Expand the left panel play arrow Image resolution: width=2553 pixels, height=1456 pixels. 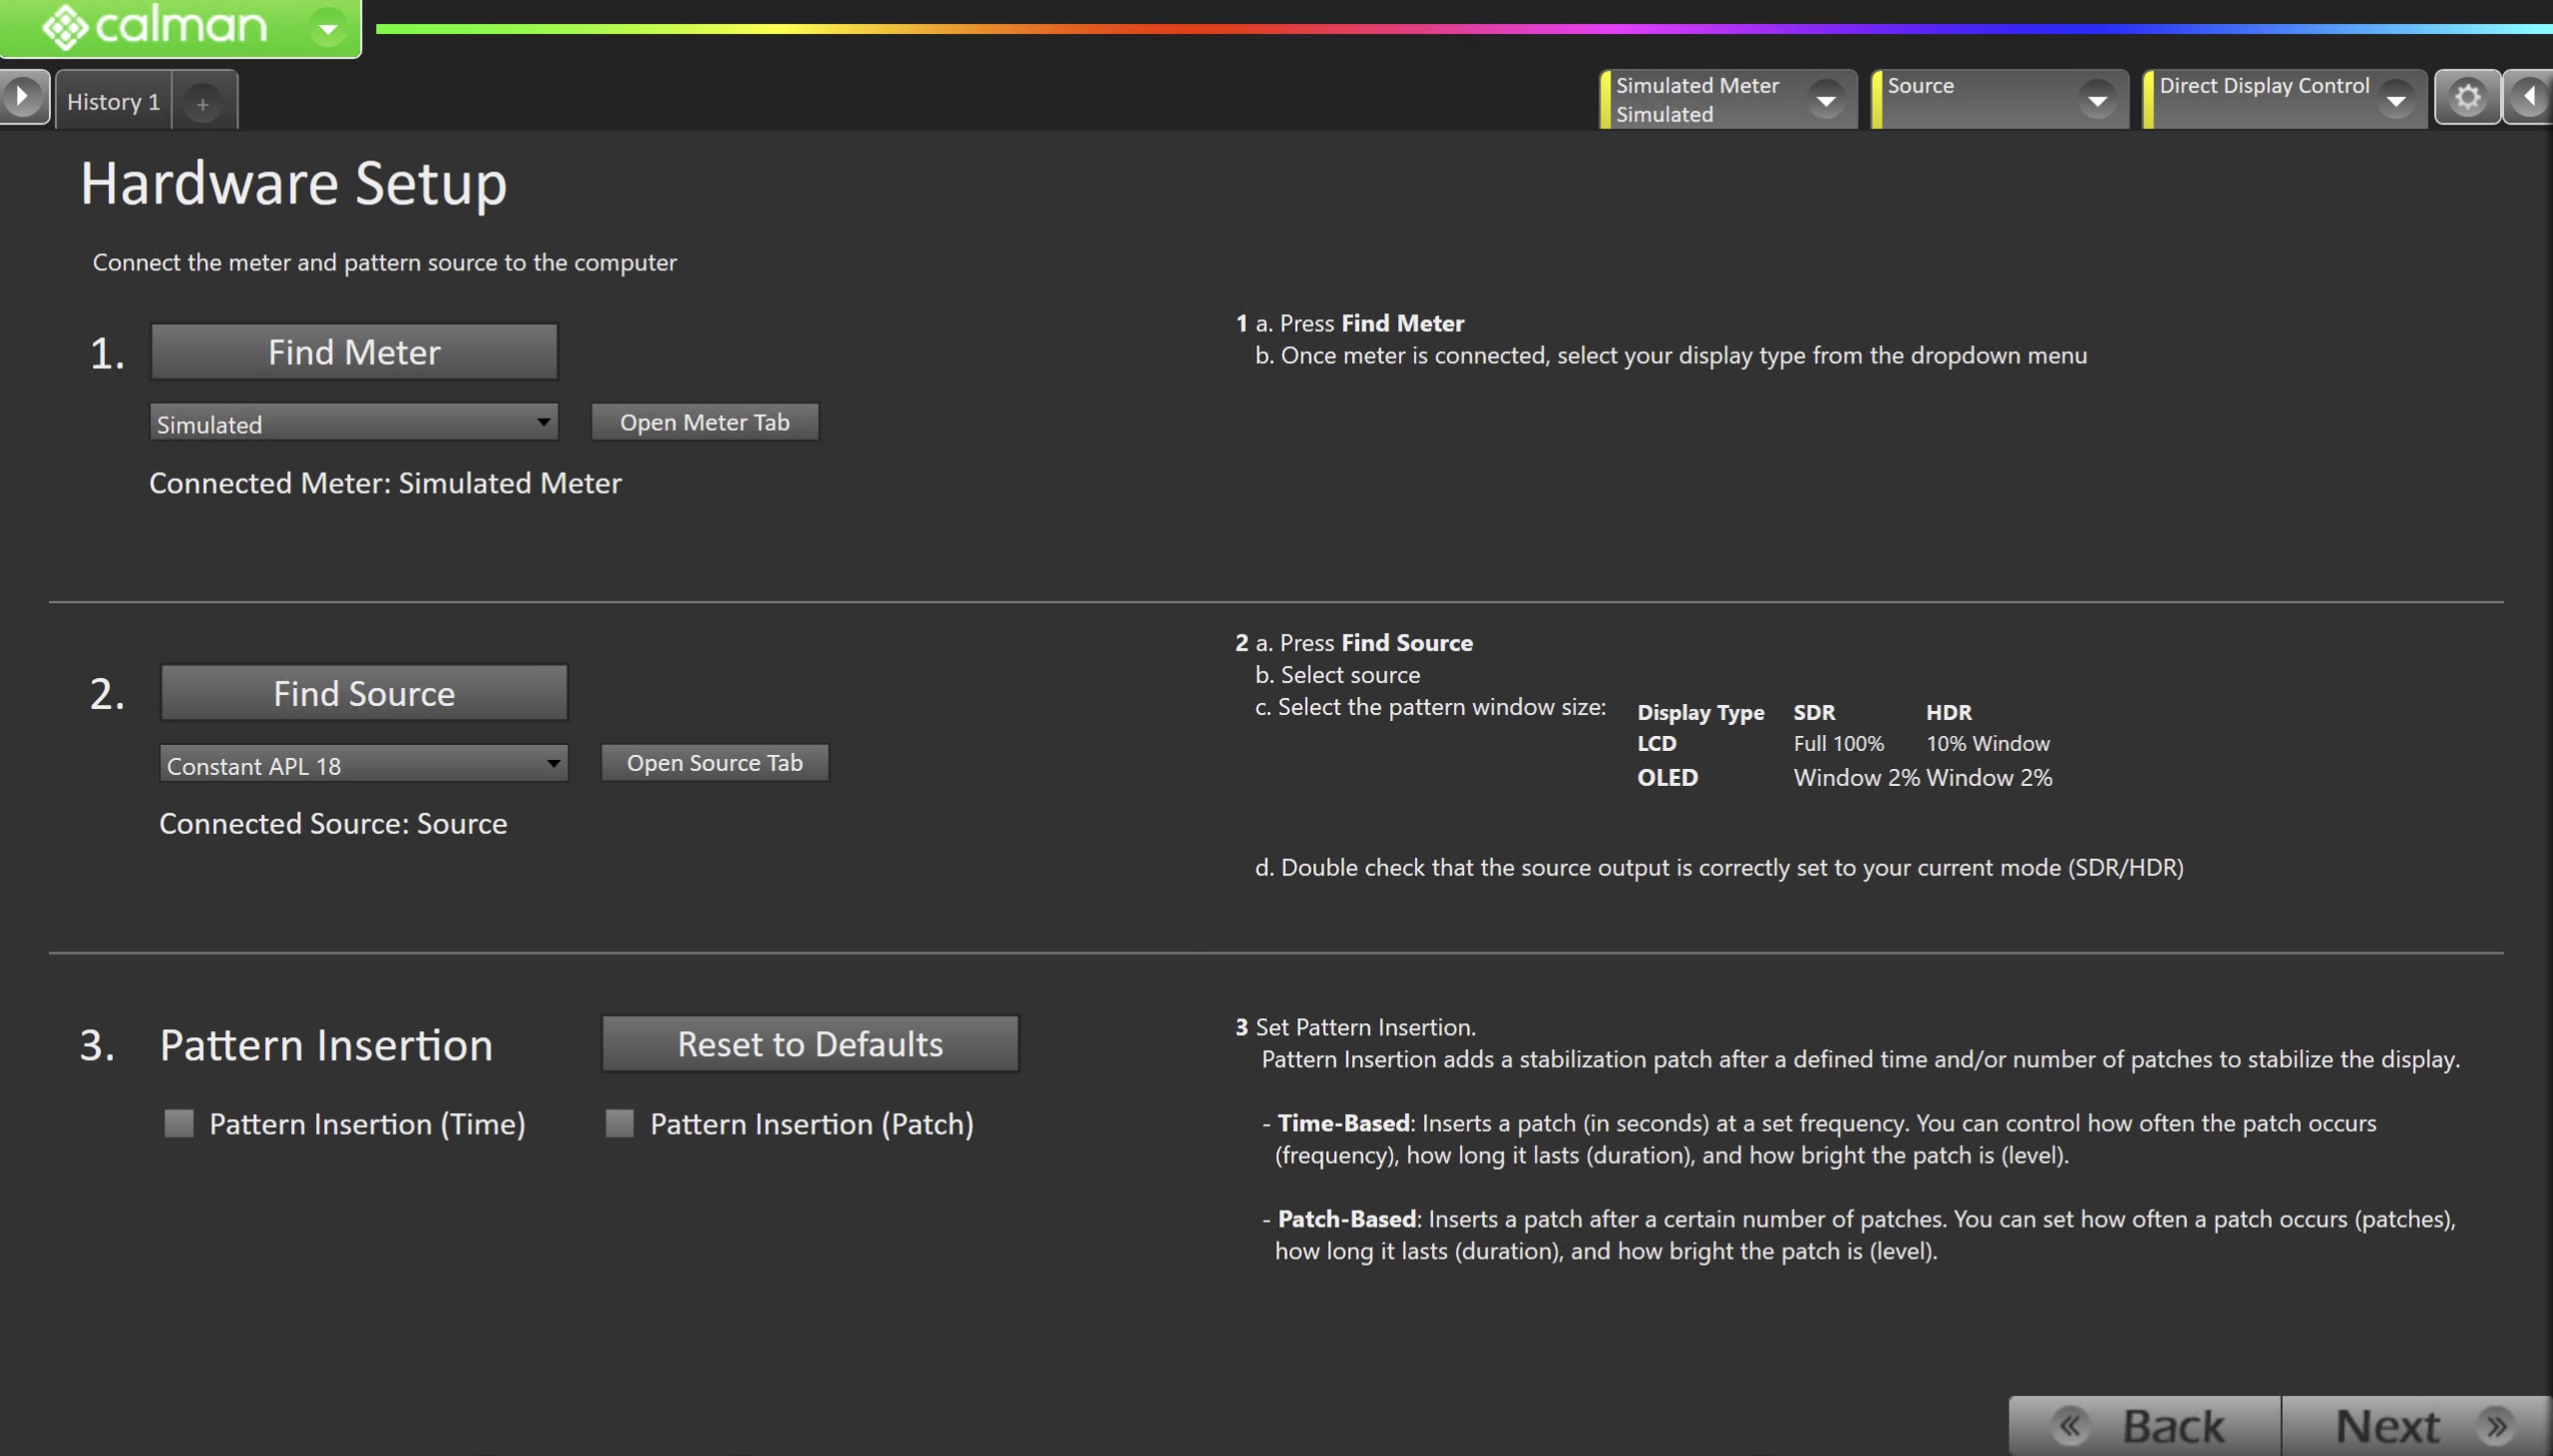(x=22, y=98)
